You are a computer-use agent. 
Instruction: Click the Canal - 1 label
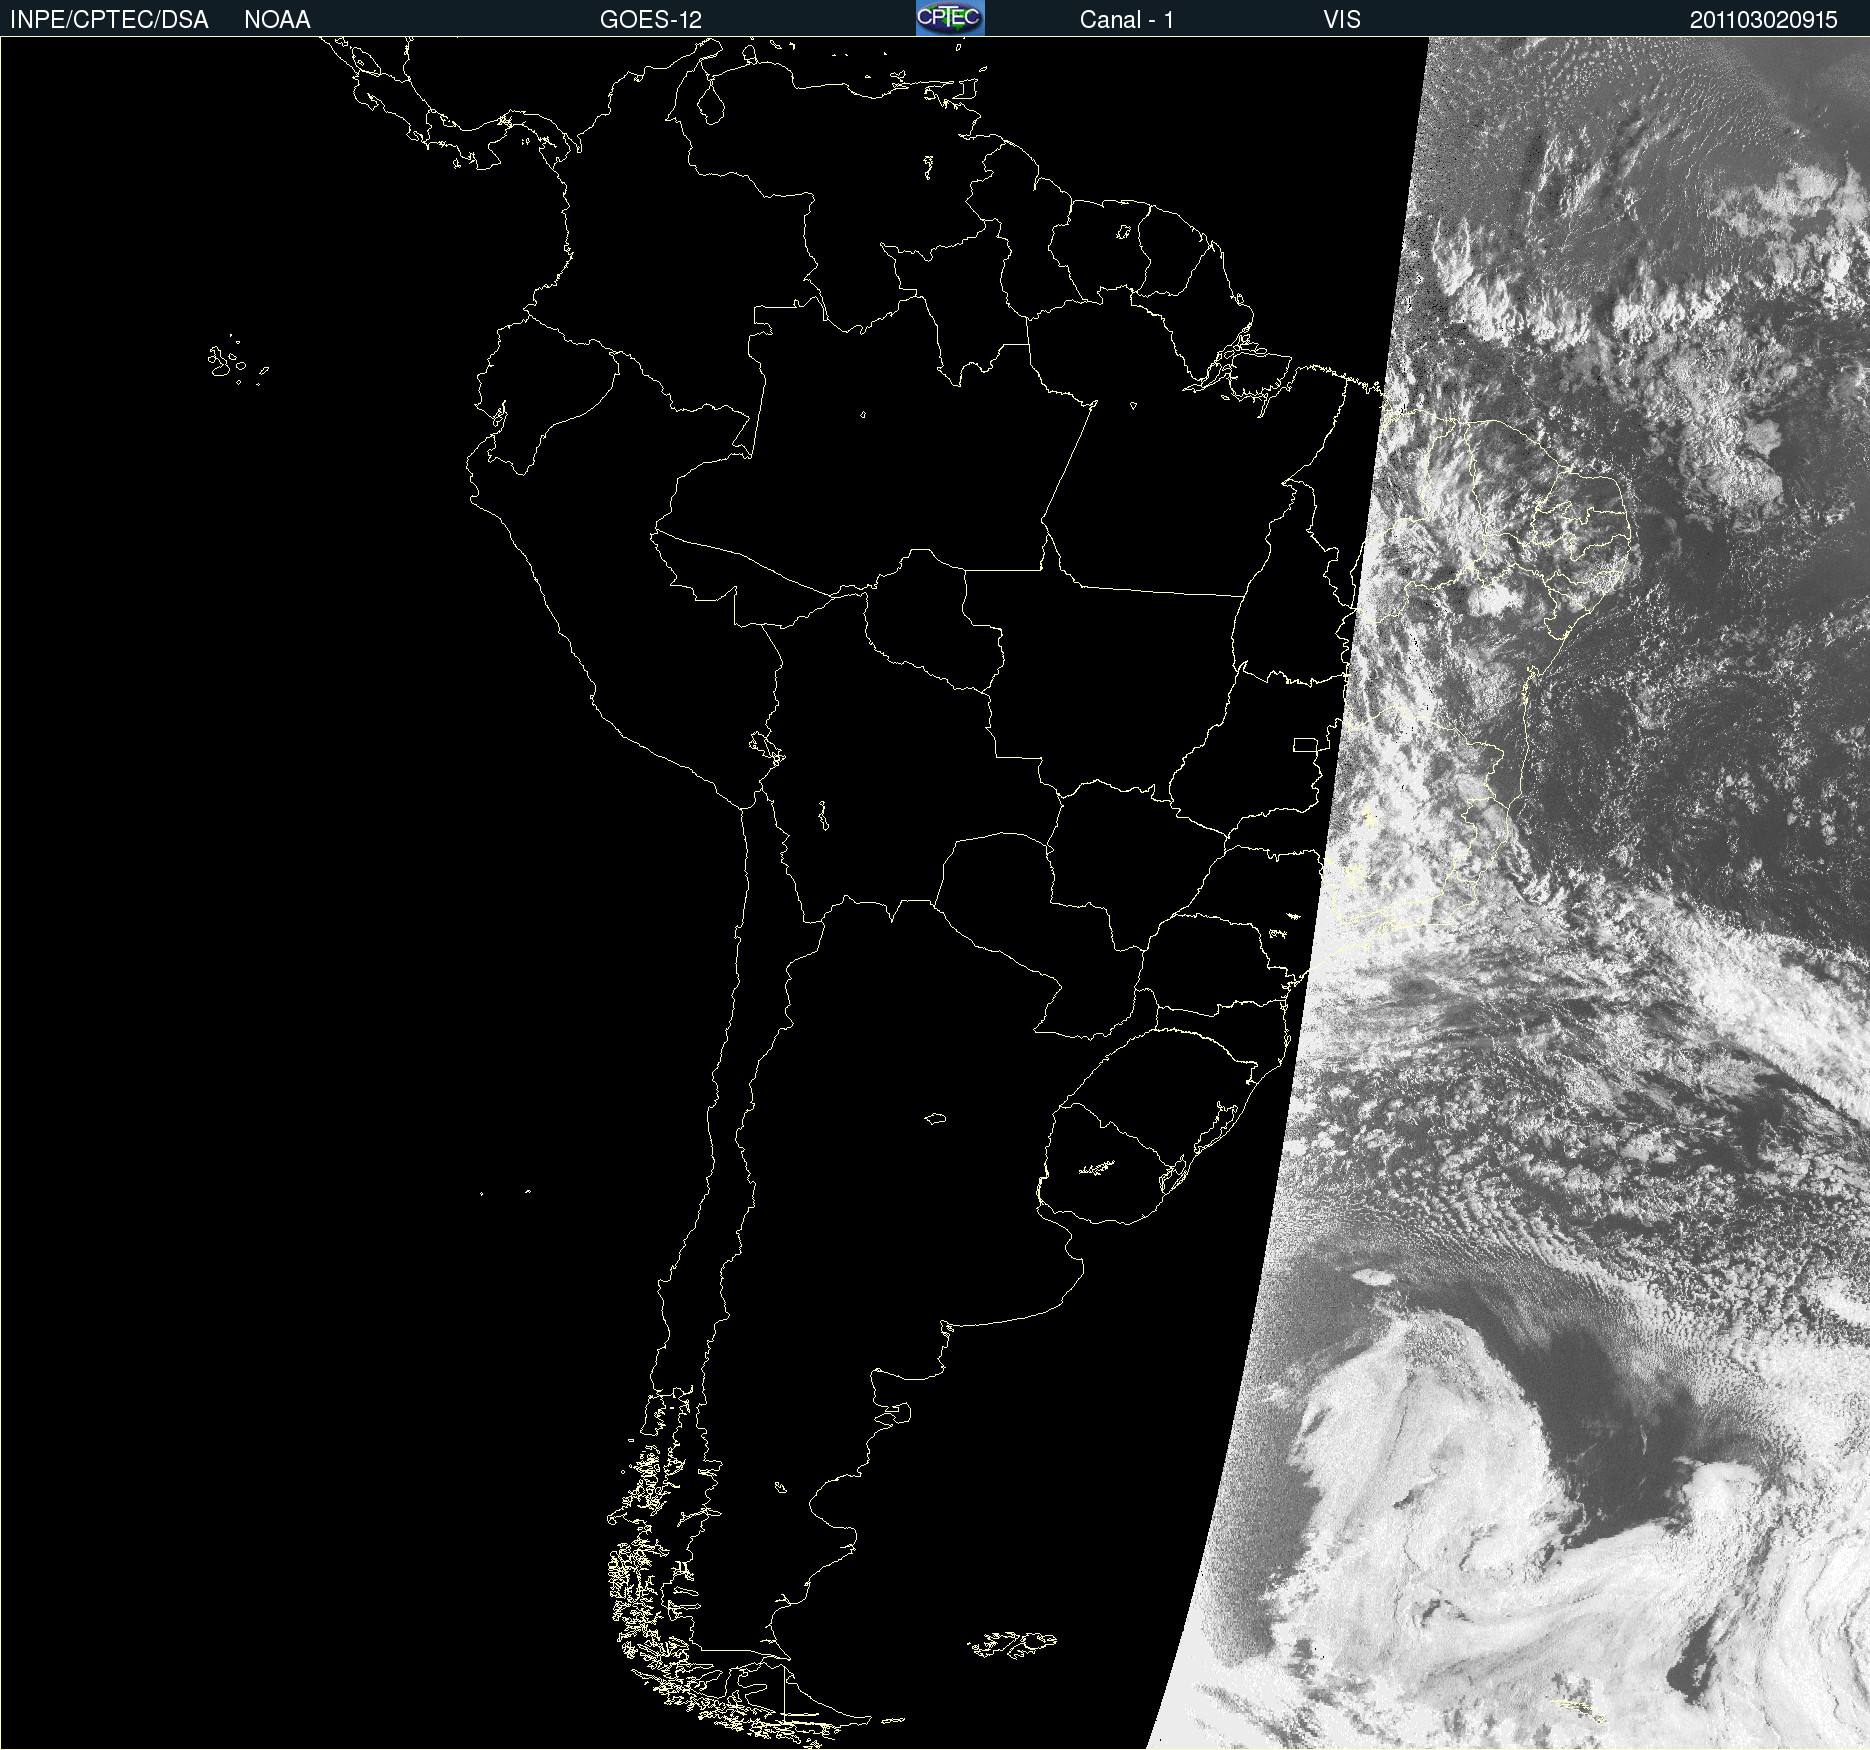(1126, 20)
